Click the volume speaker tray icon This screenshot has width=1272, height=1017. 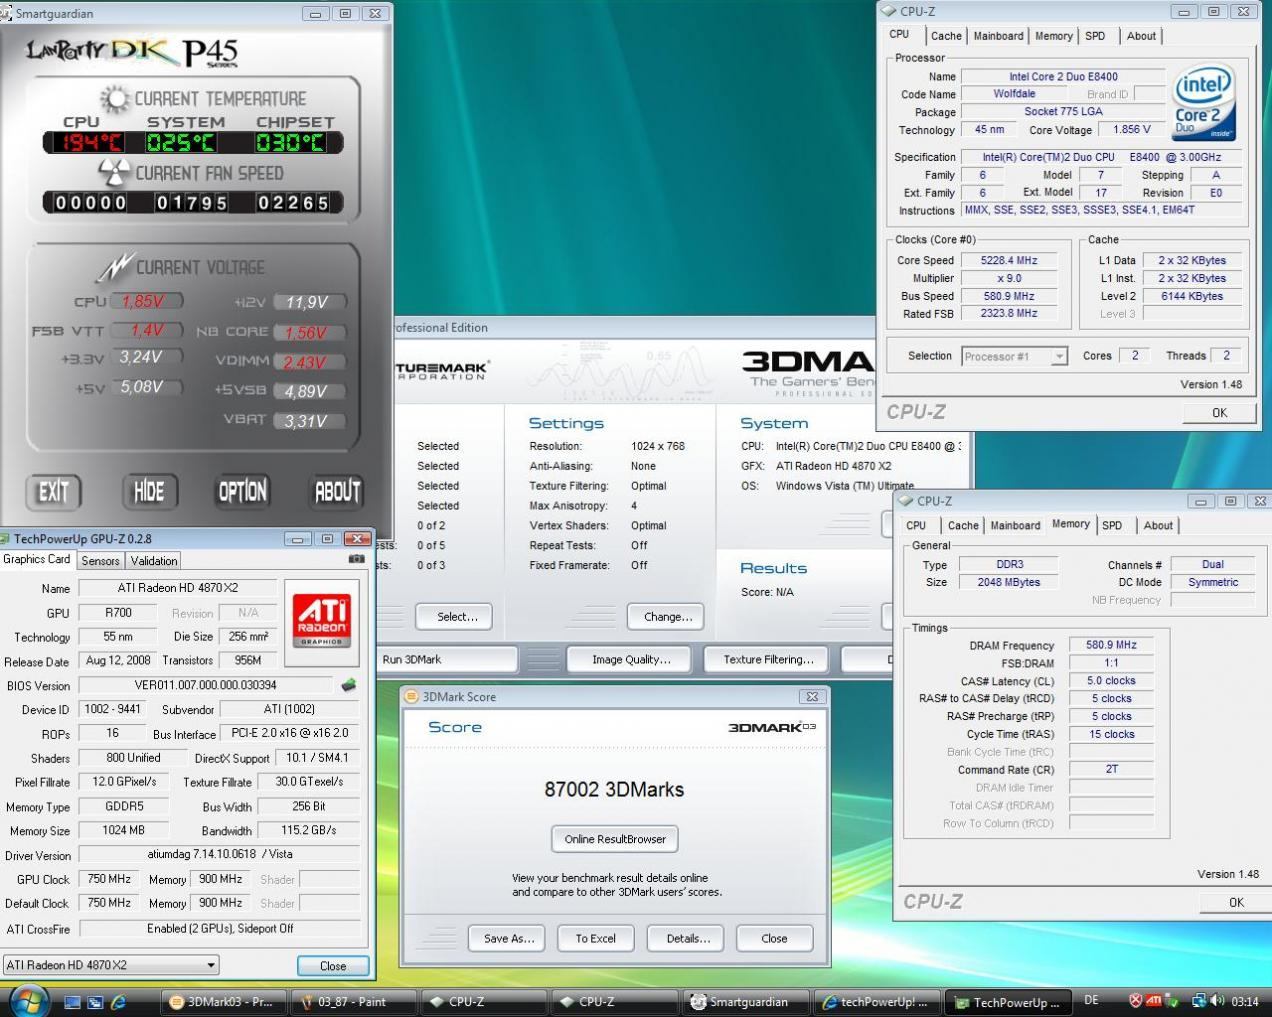(1216, 1000)
